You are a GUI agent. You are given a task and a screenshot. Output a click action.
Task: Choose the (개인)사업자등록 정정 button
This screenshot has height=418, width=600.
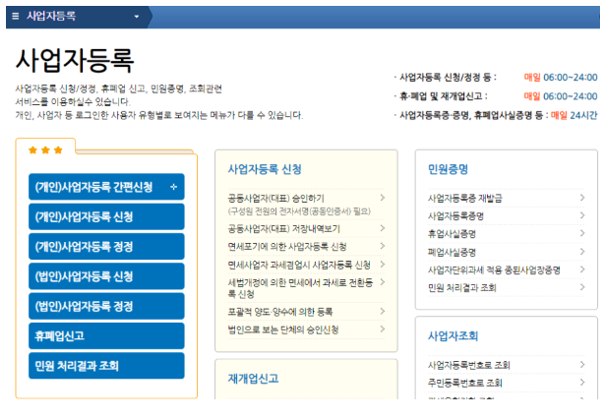pos(106,247)
